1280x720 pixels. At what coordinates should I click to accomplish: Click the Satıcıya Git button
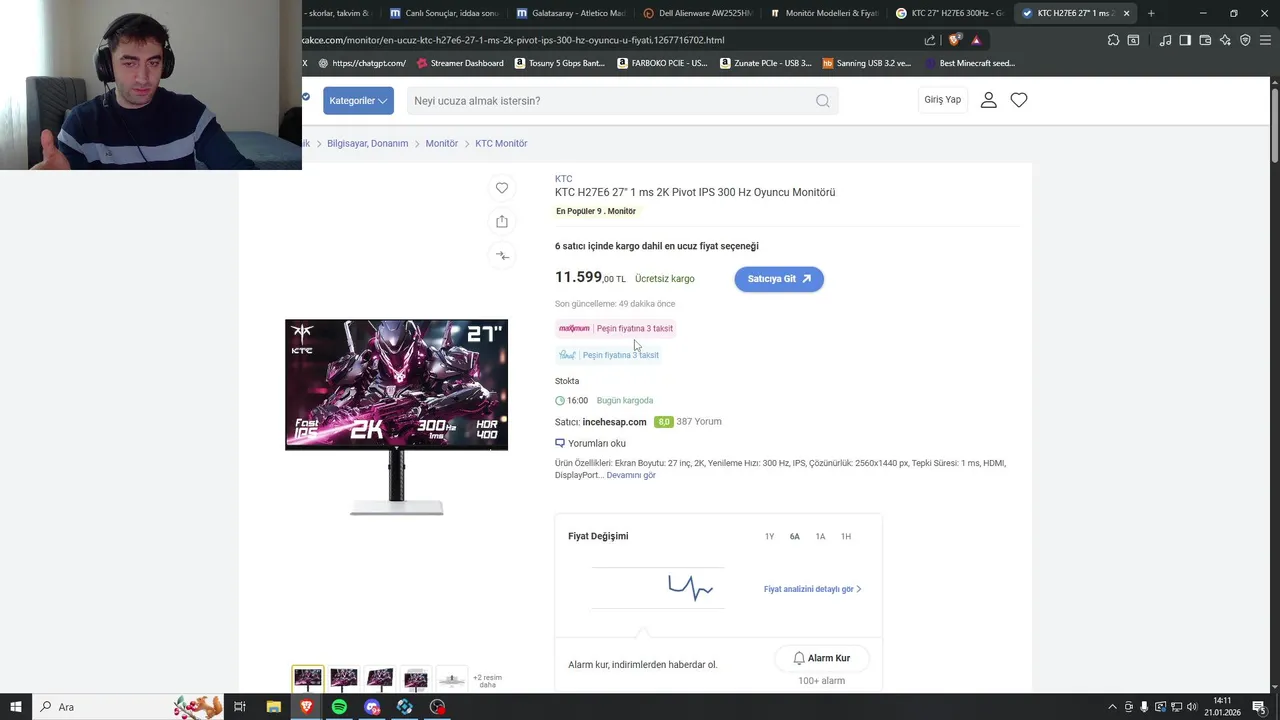pyautogui.click(x=779, y=279)
